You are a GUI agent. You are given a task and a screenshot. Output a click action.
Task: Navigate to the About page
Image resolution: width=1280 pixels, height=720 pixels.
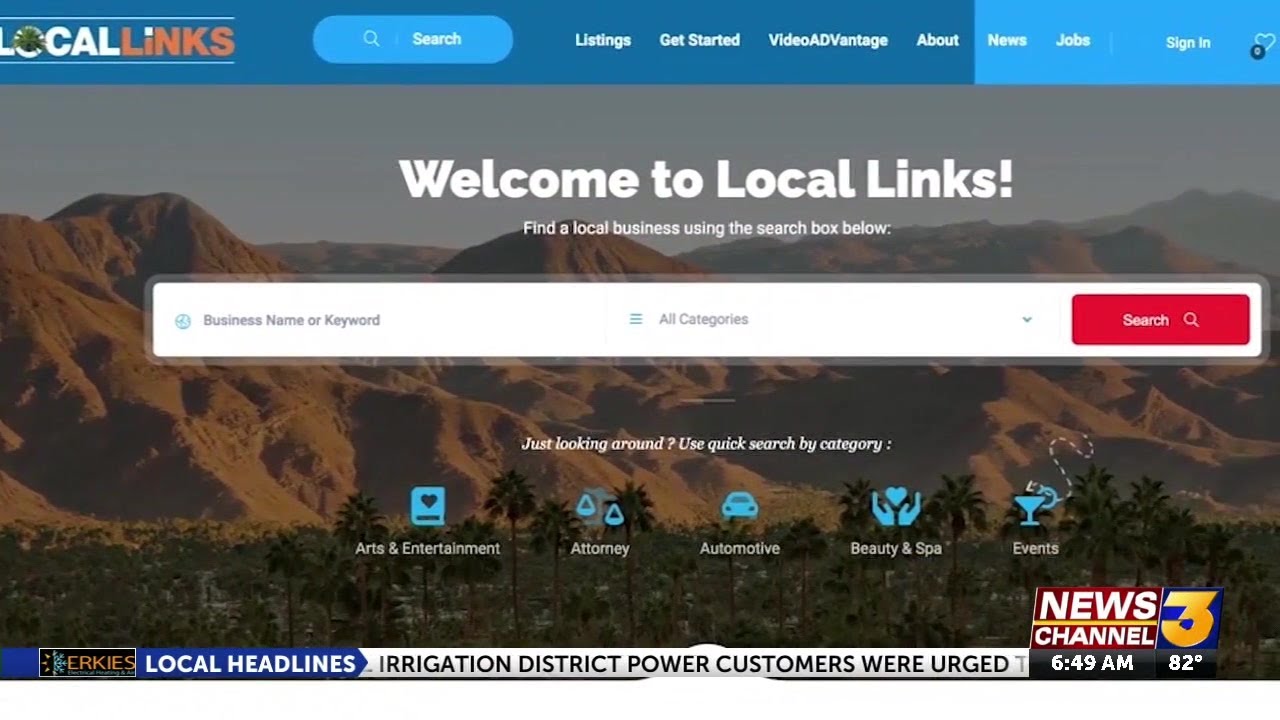[x=938, y=40]
